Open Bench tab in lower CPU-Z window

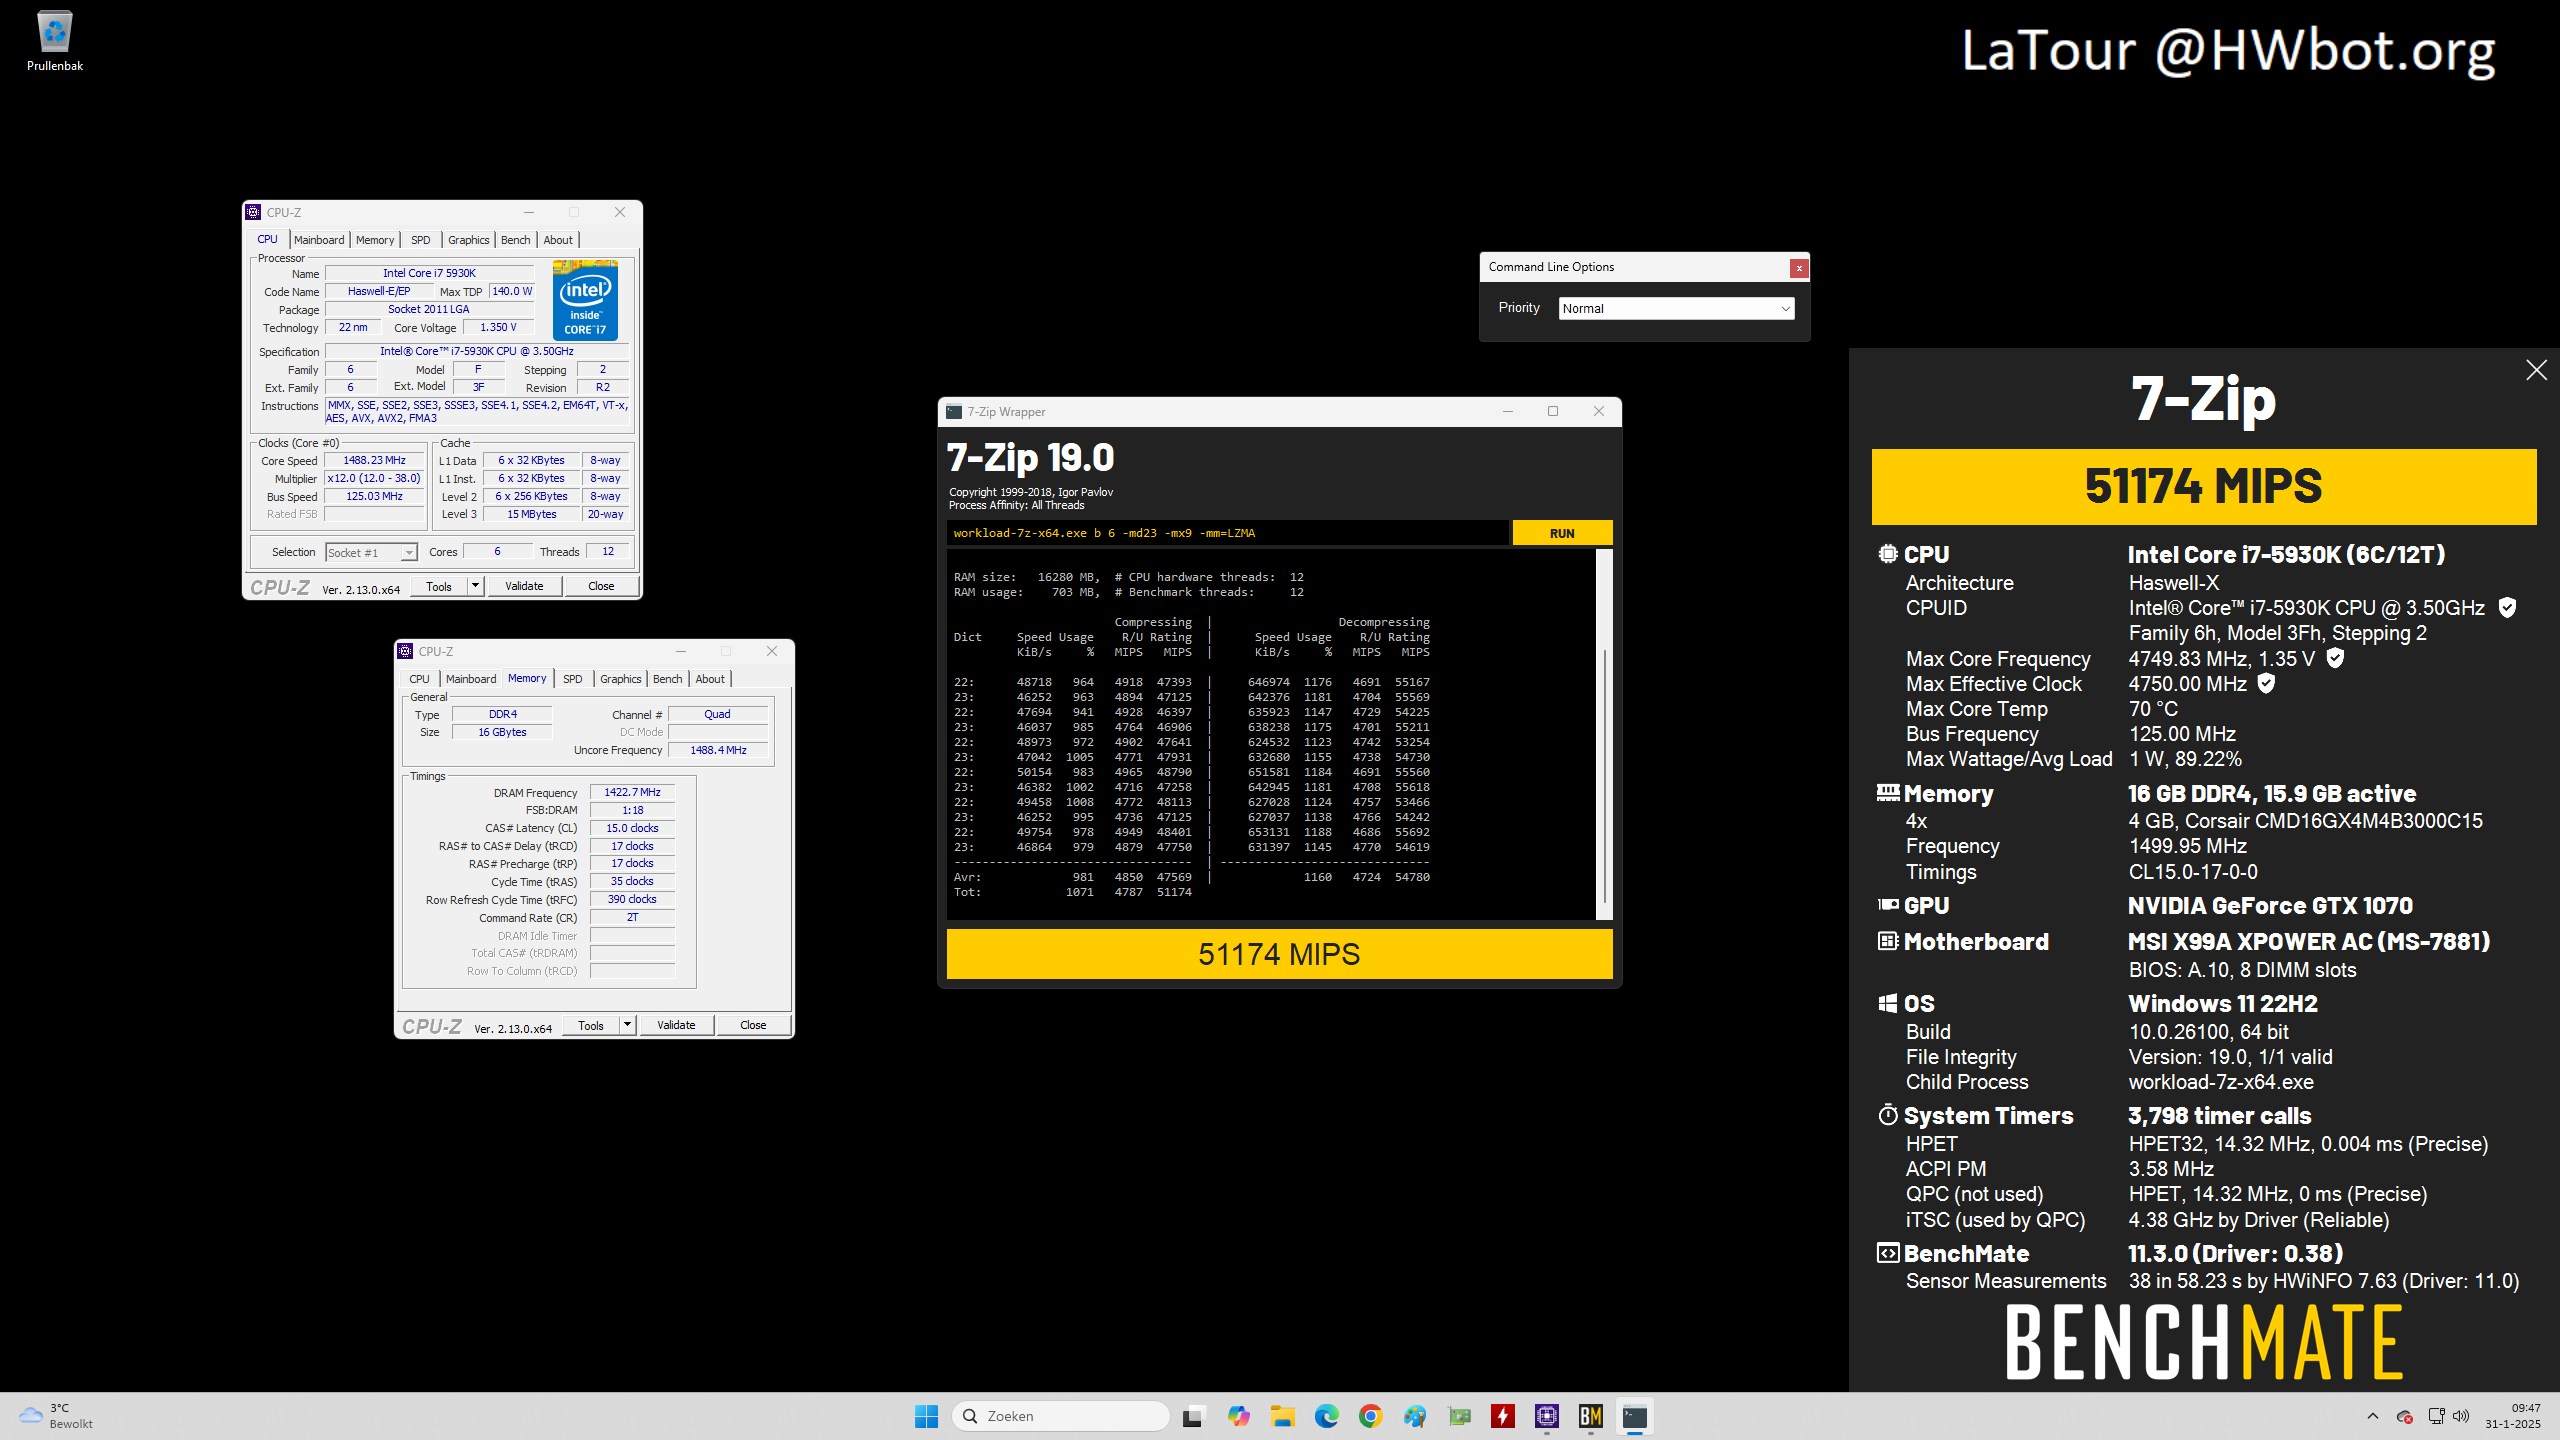tap(668, 679)
